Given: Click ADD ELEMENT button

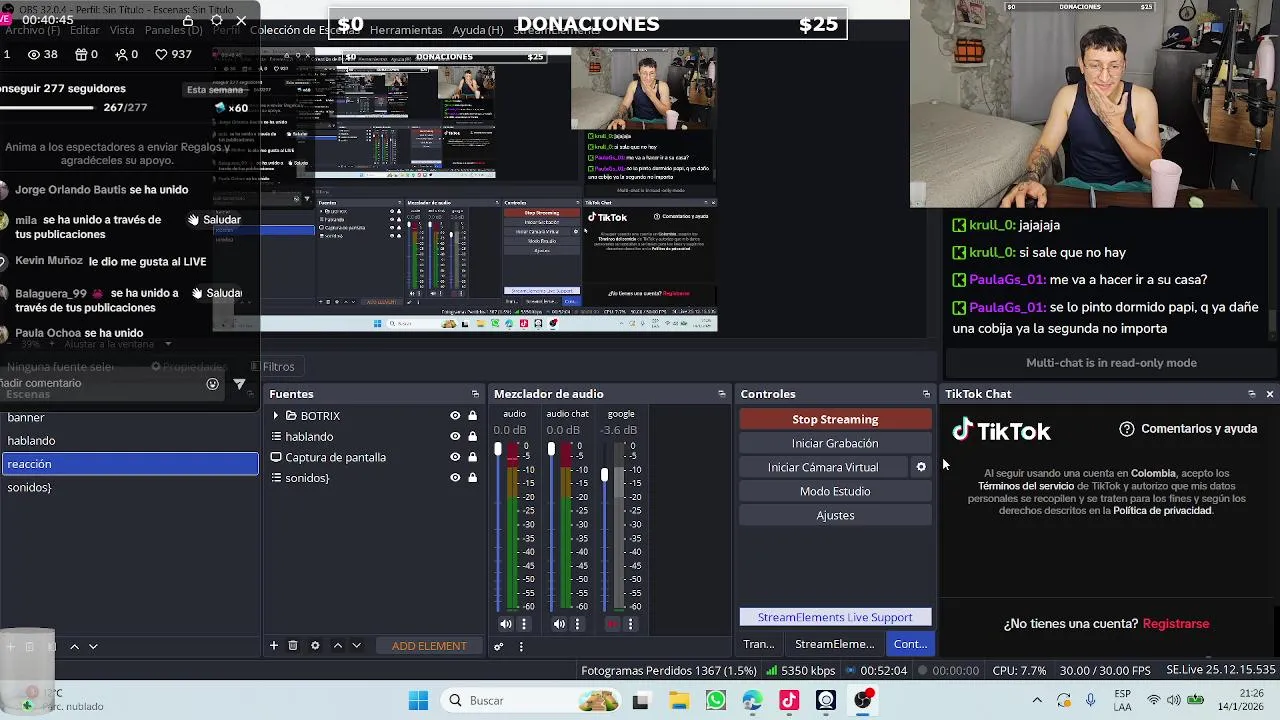Looking at the screenshot, I should click(x=429, y=646).
